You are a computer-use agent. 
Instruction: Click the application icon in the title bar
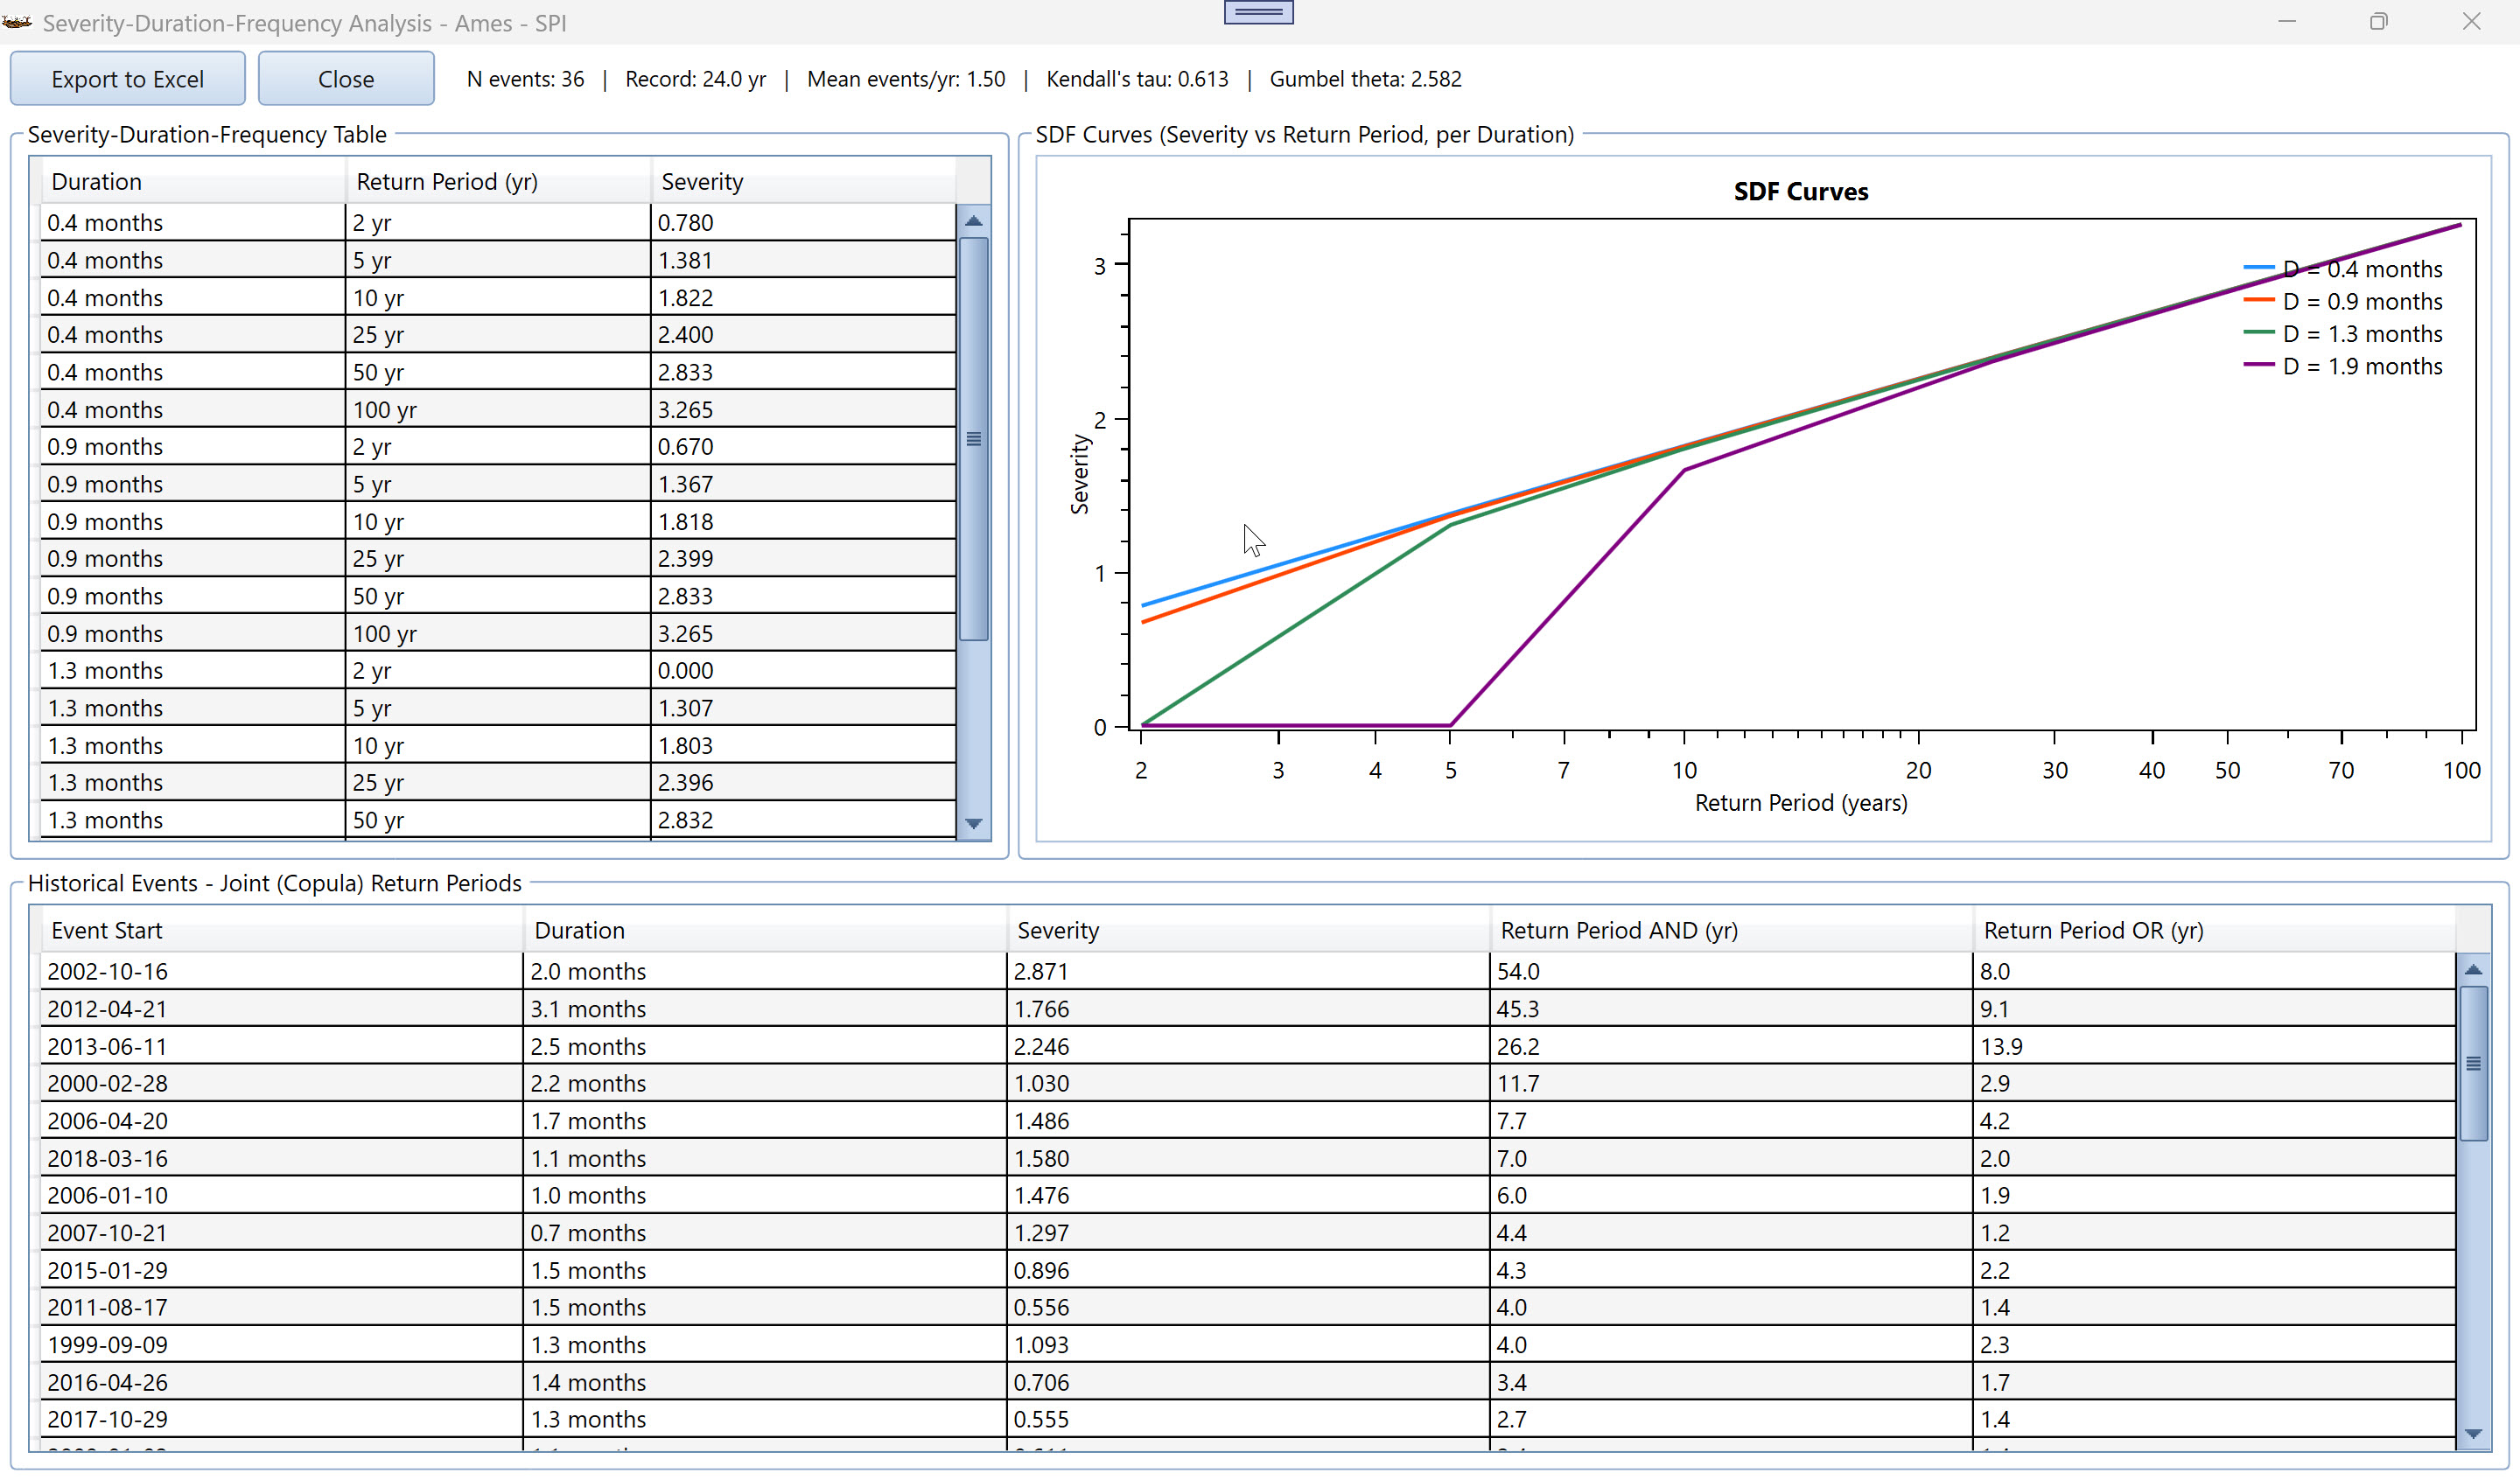click(x=18, y=22)
